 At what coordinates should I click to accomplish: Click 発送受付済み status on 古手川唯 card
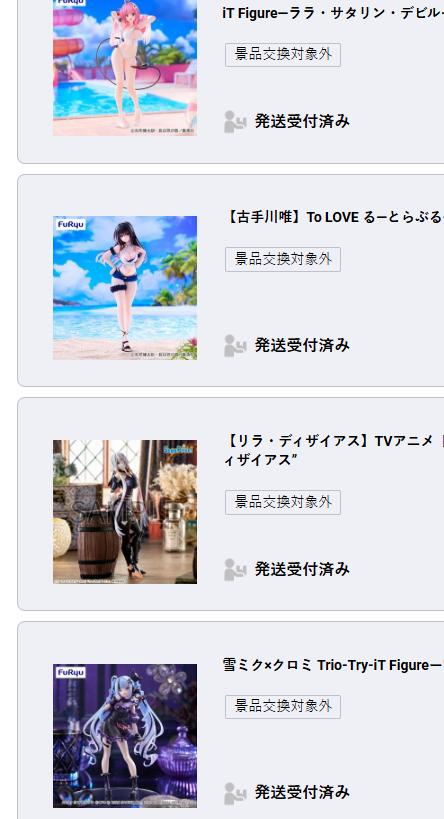(x=302, y=345)
